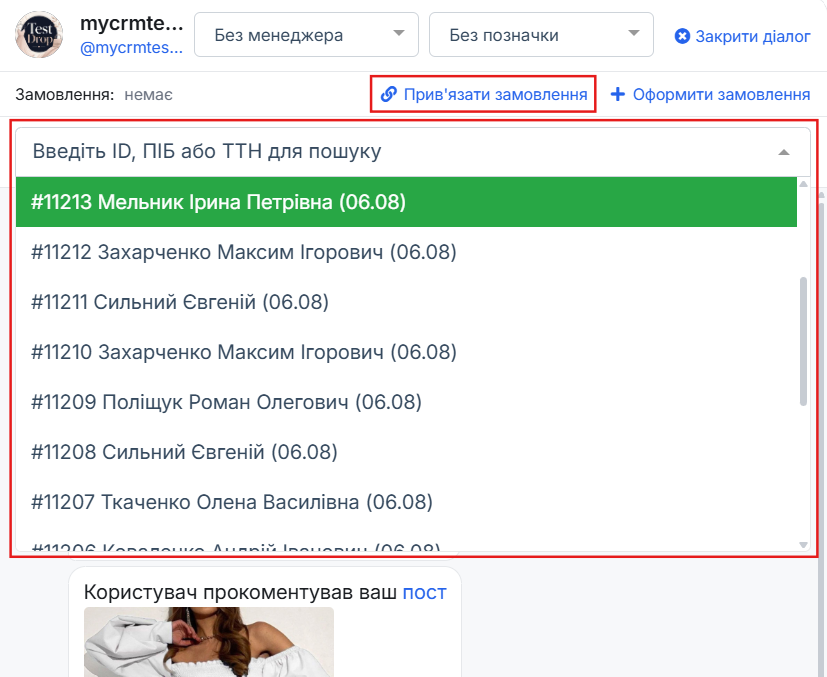Click the X icon beside Закрити діалог
The height and width of the screenshot is (677, 827).
(x=682, y=36)
